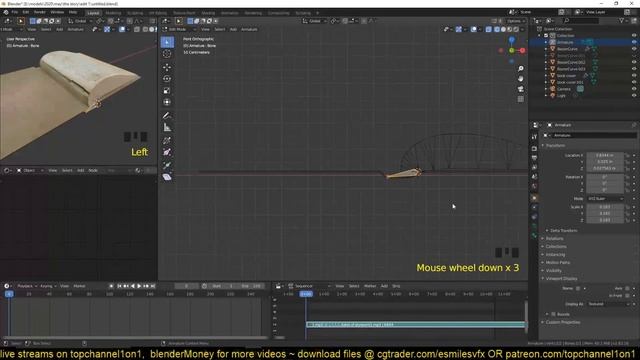Open the Playback popover in timeline
The height and width of the screenshot is (360, 640).
(27, 286)
